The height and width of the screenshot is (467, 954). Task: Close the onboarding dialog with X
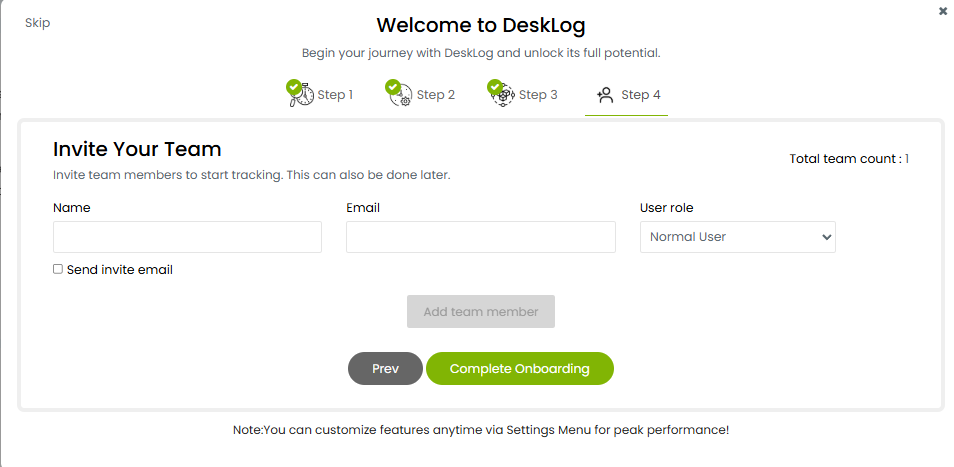point(943,11)
